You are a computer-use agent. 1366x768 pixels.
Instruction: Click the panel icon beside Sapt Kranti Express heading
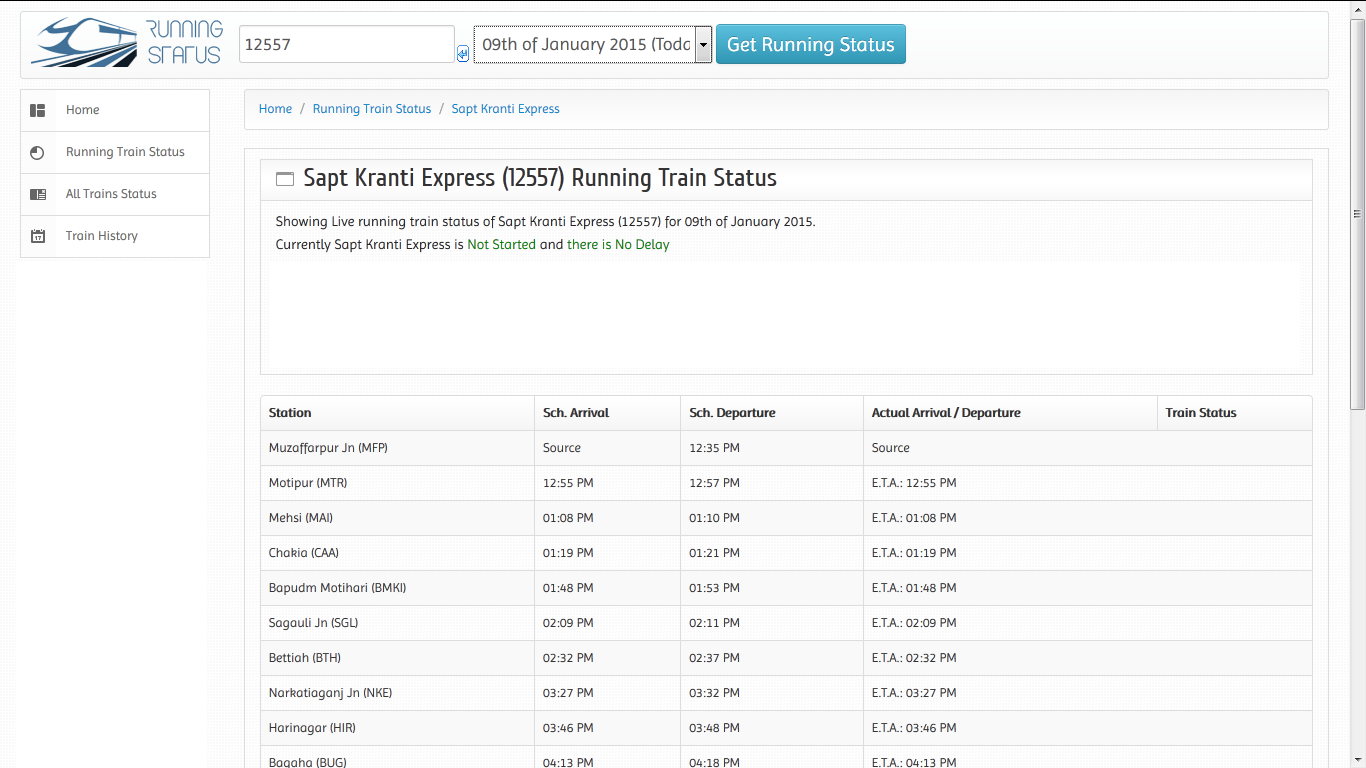click(285, 179)
